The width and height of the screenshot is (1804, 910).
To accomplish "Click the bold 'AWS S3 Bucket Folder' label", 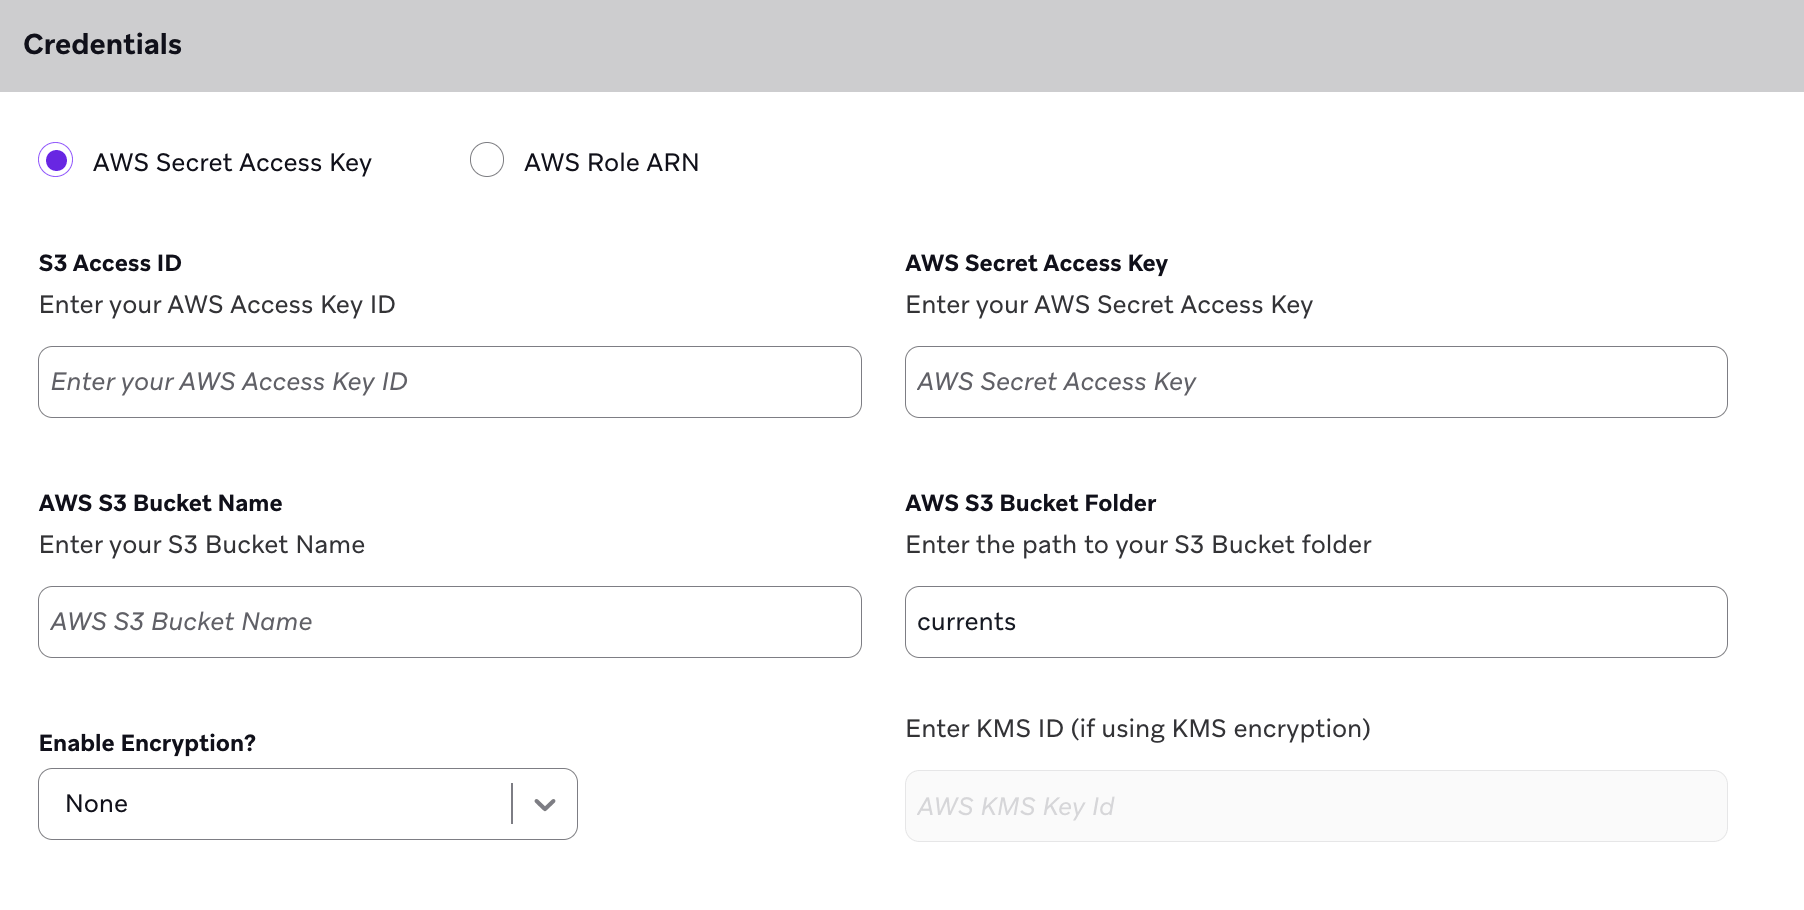I will [x=1030, y=503].
